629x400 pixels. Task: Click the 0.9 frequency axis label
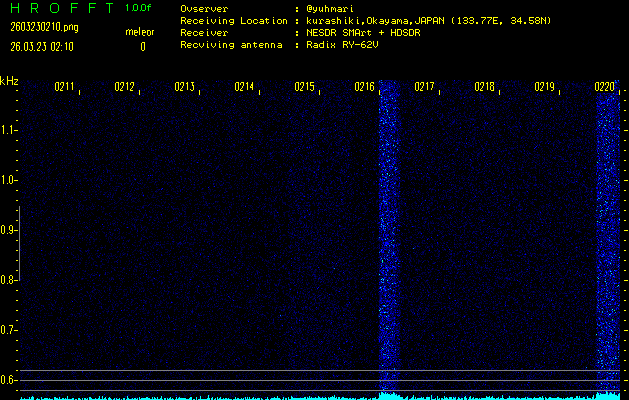tap(7, 230)
